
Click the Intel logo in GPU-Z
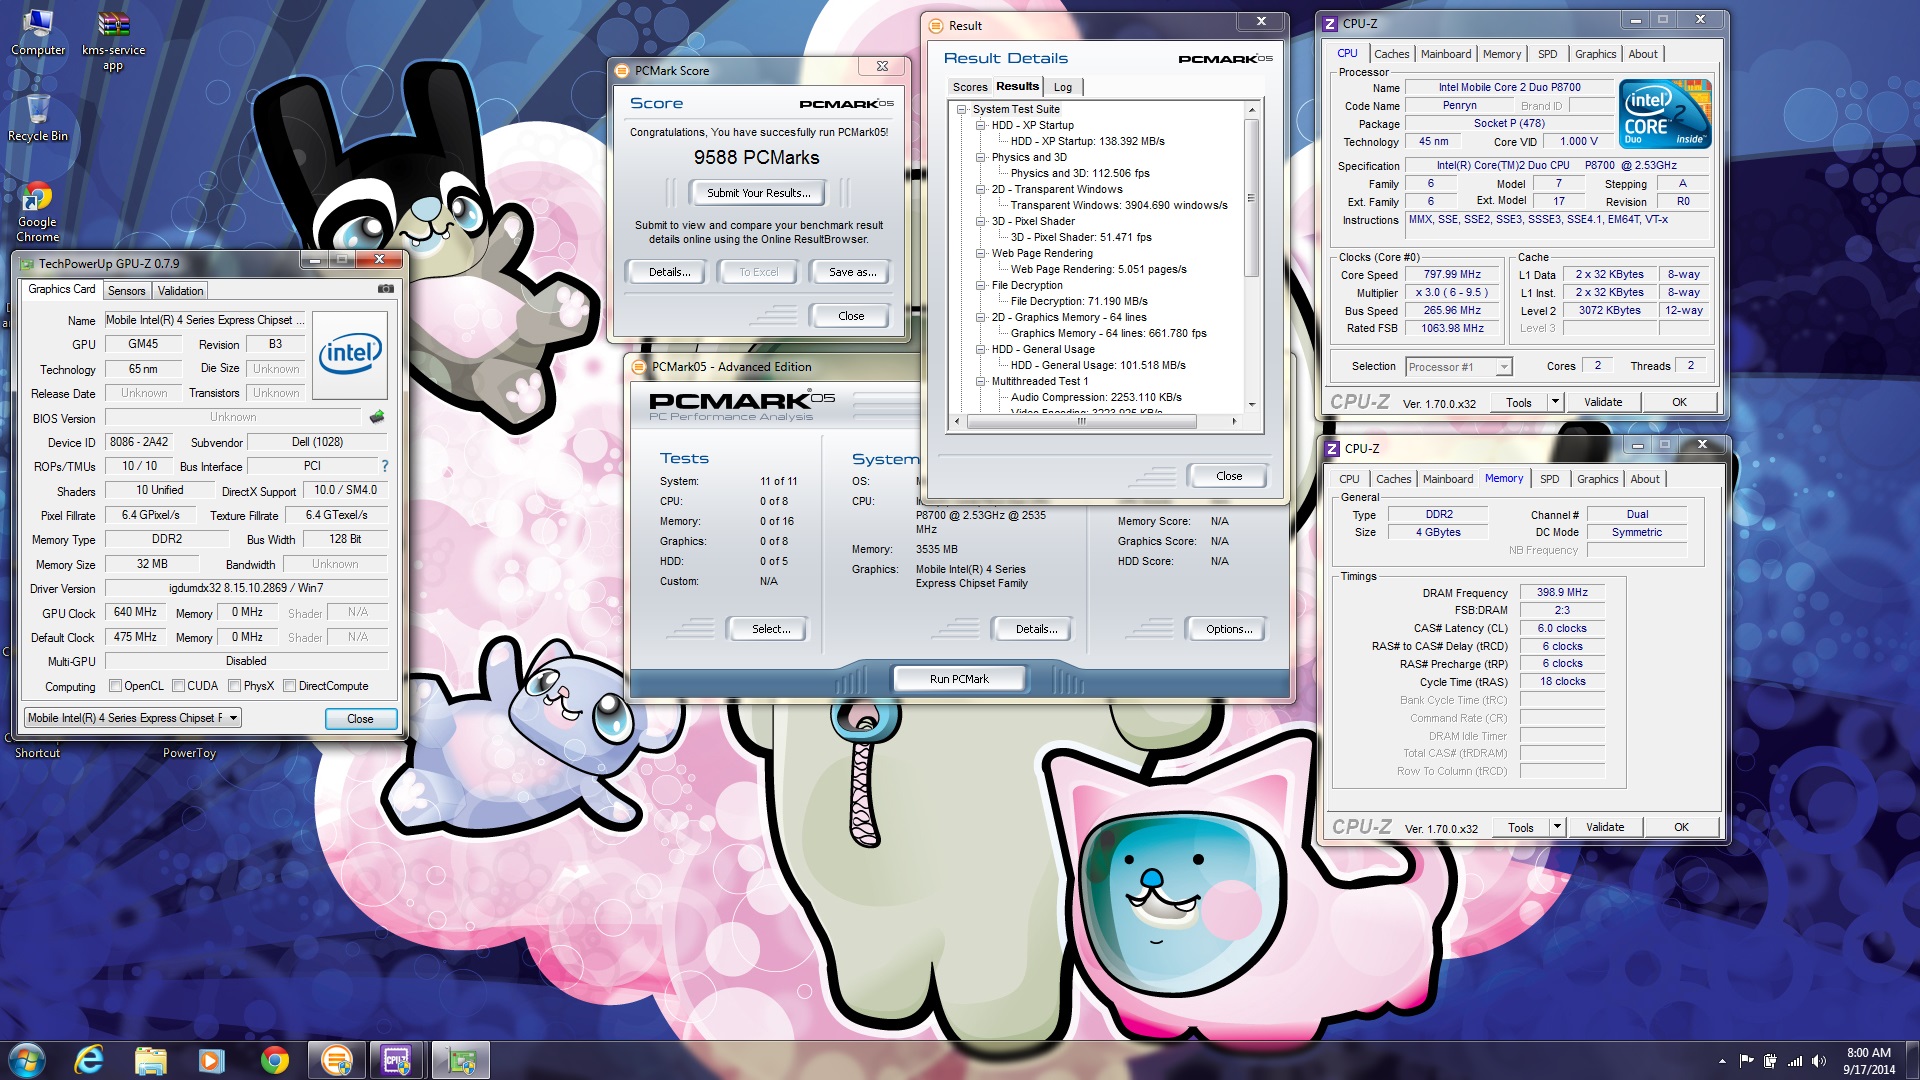pyautogui.click(x=350, y=355)
